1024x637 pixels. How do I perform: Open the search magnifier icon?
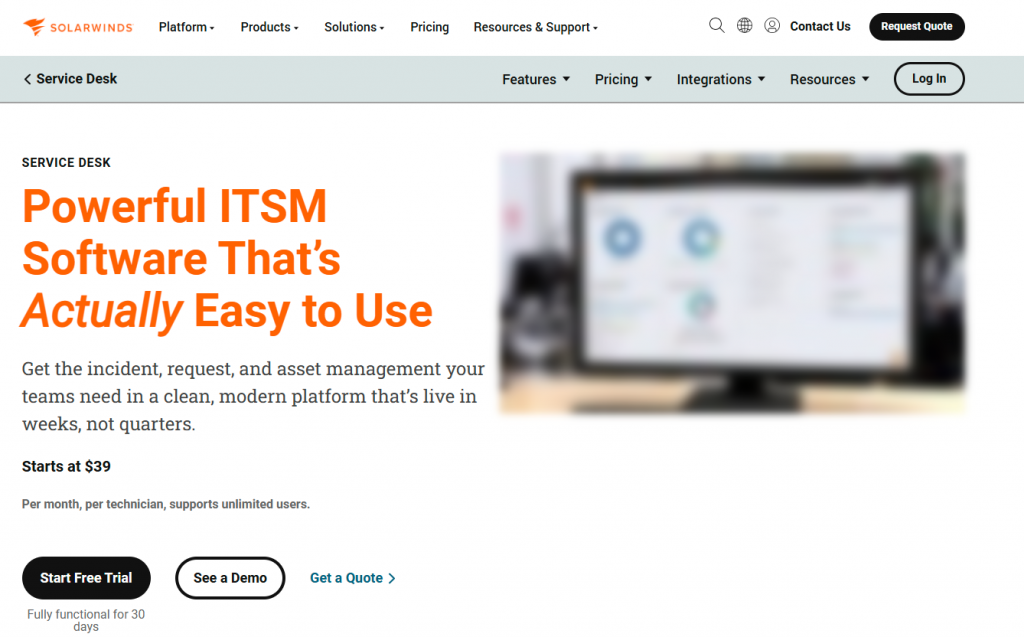(x=716, y=25)
